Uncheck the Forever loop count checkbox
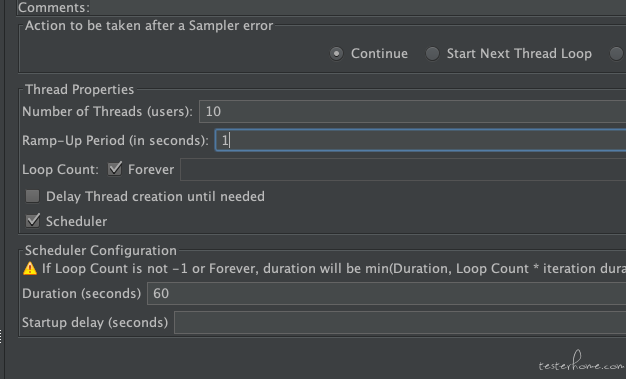 pyautogui.click(x=115, y=169)
